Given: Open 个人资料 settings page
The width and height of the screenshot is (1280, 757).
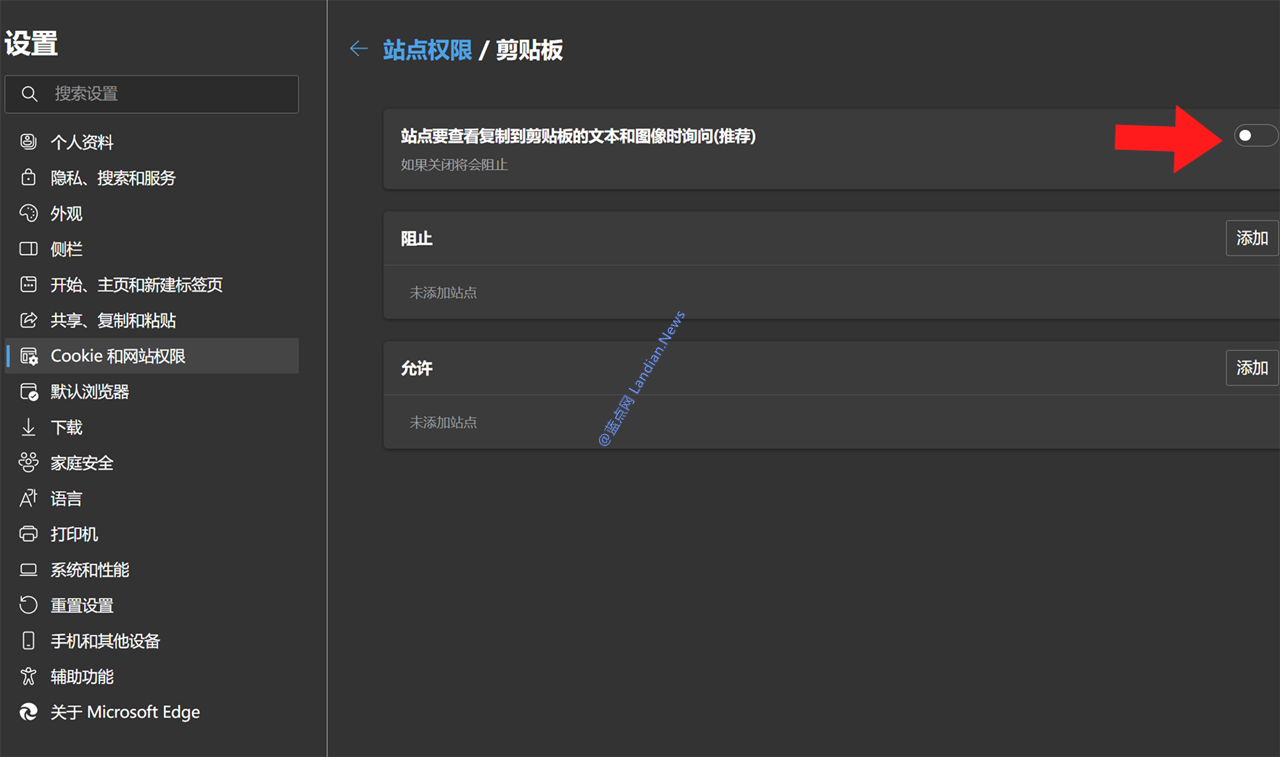Looking at the screenshot, I should pos(152,142).
